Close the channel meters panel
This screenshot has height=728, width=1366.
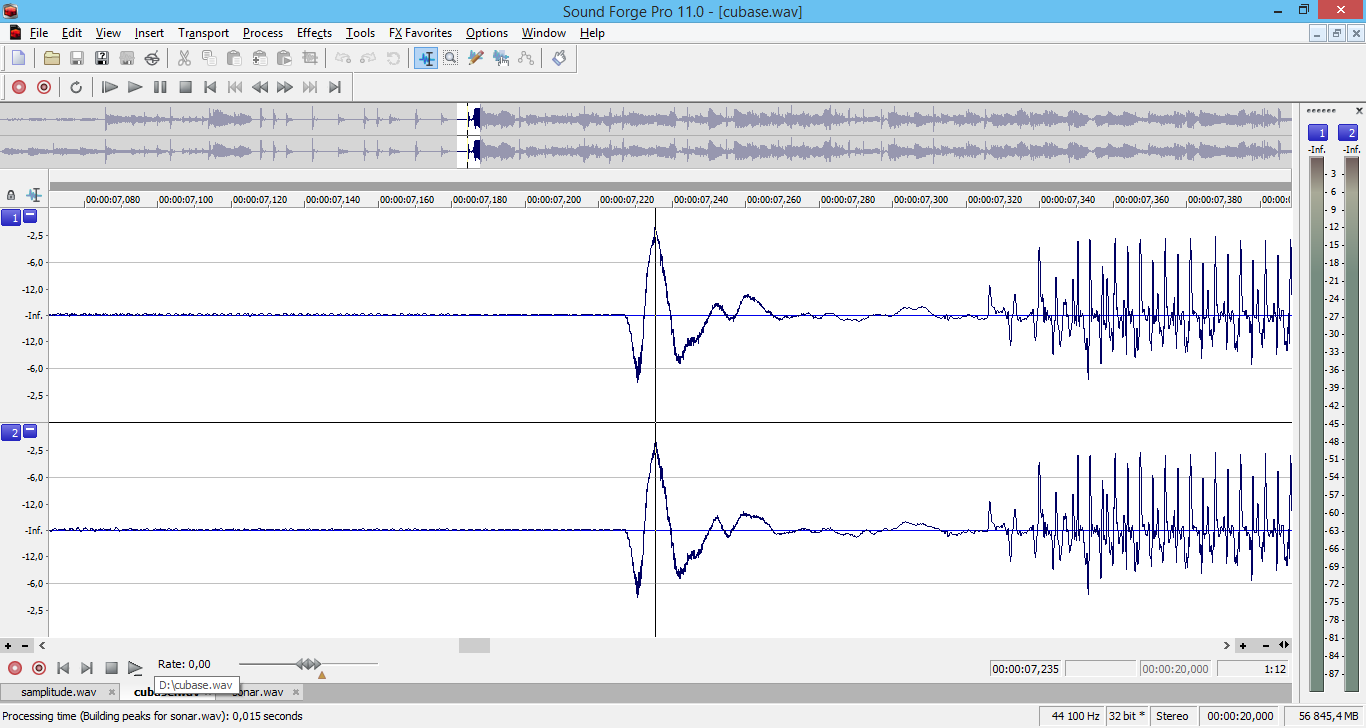click(1359, 110)
